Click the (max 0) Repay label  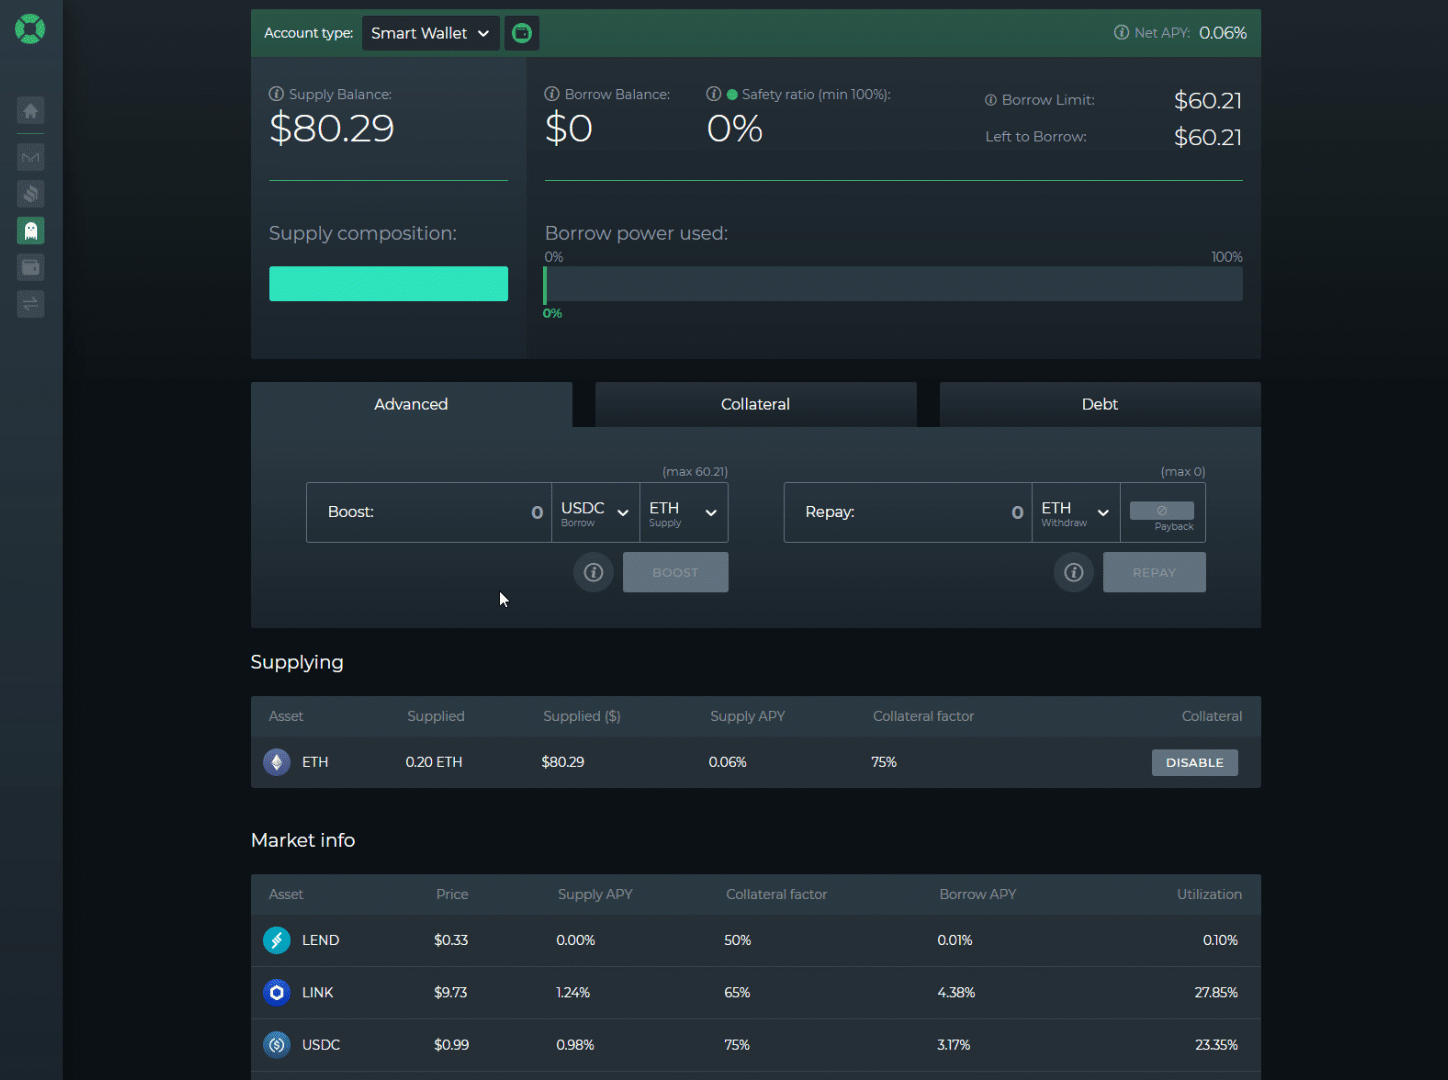point(1183,472)
